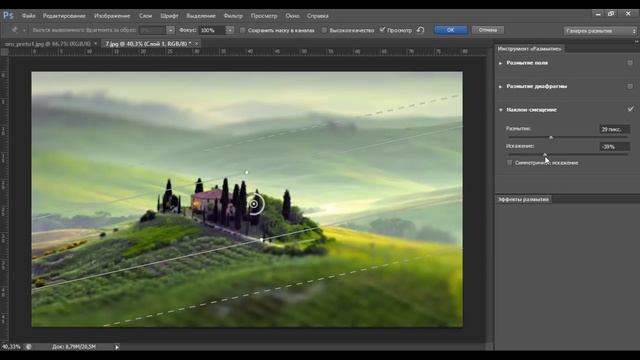Minimize the Photoshop window
640x360 pixels.
tap(598, 14)
